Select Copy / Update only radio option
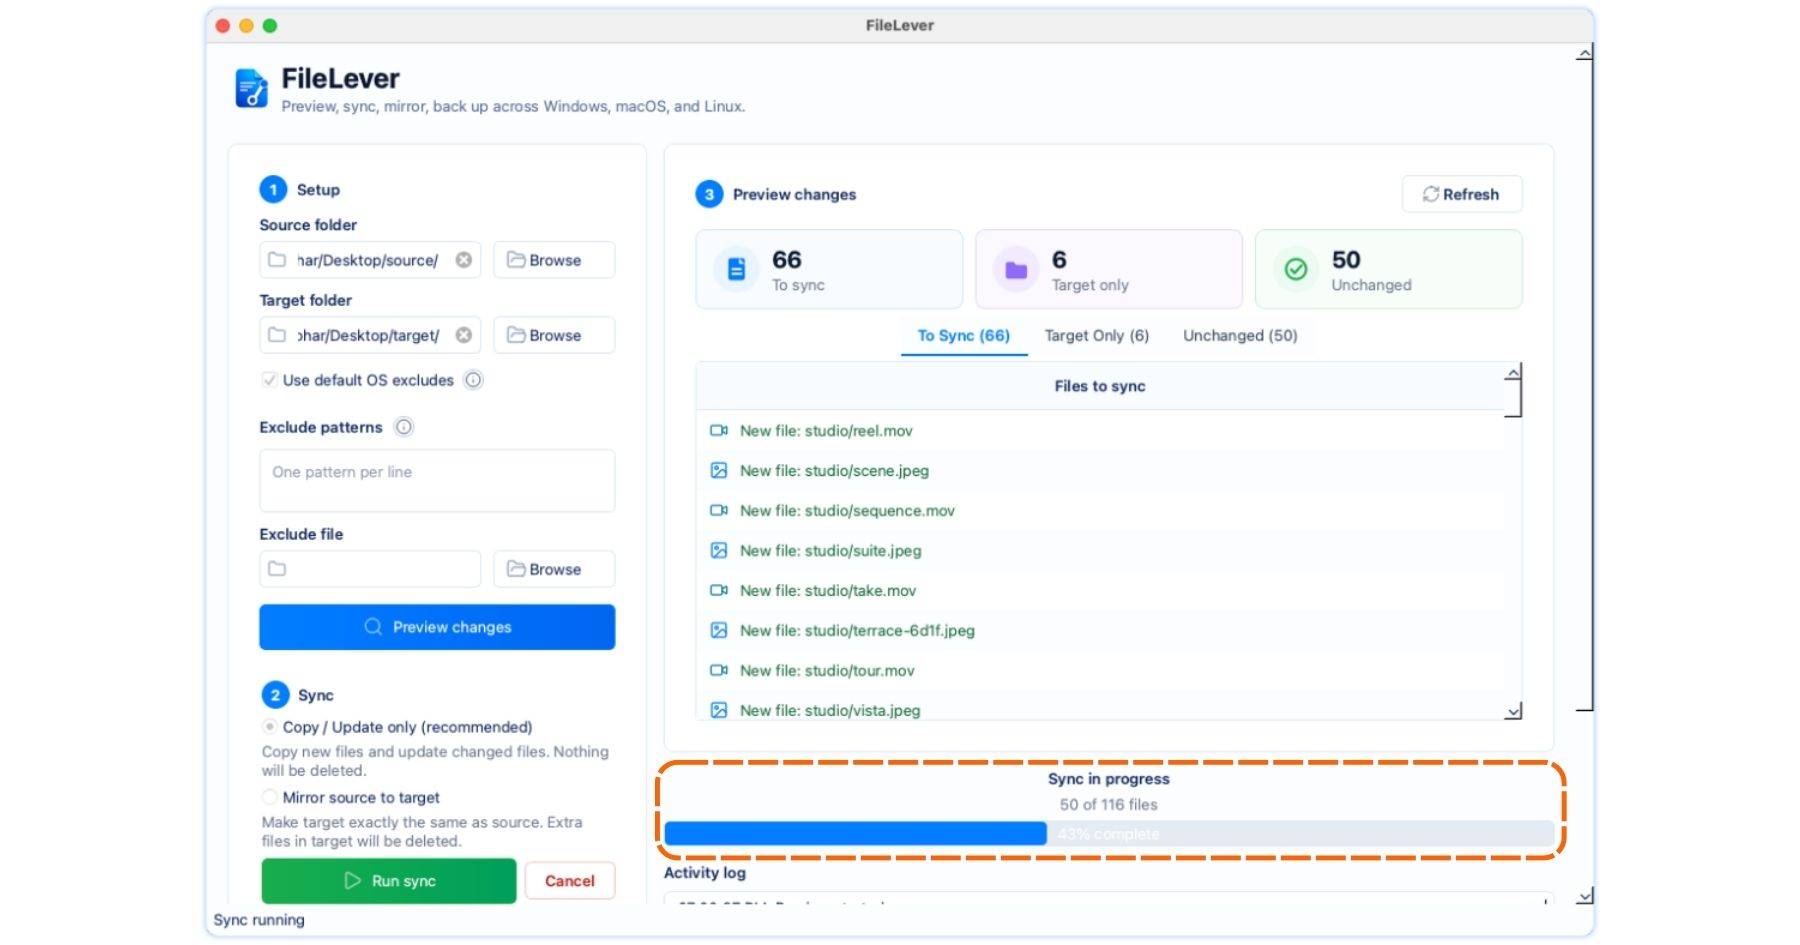 [x=269, y=727]
